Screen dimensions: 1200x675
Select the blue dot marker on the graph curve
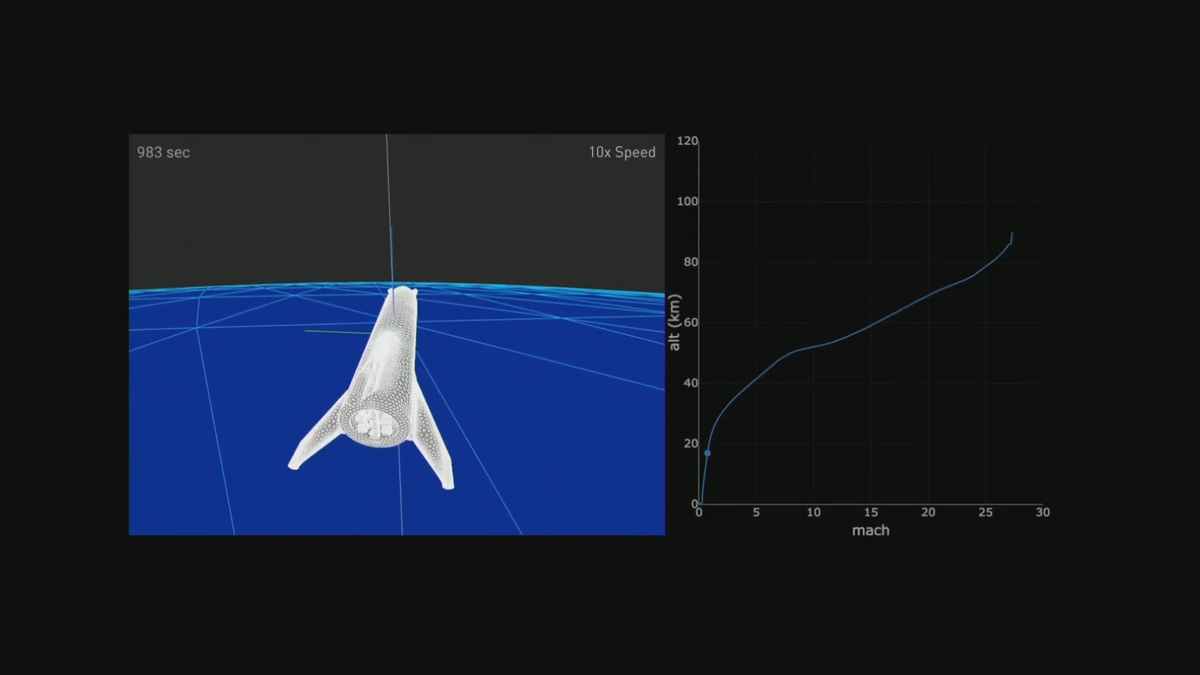coord(707,453)
